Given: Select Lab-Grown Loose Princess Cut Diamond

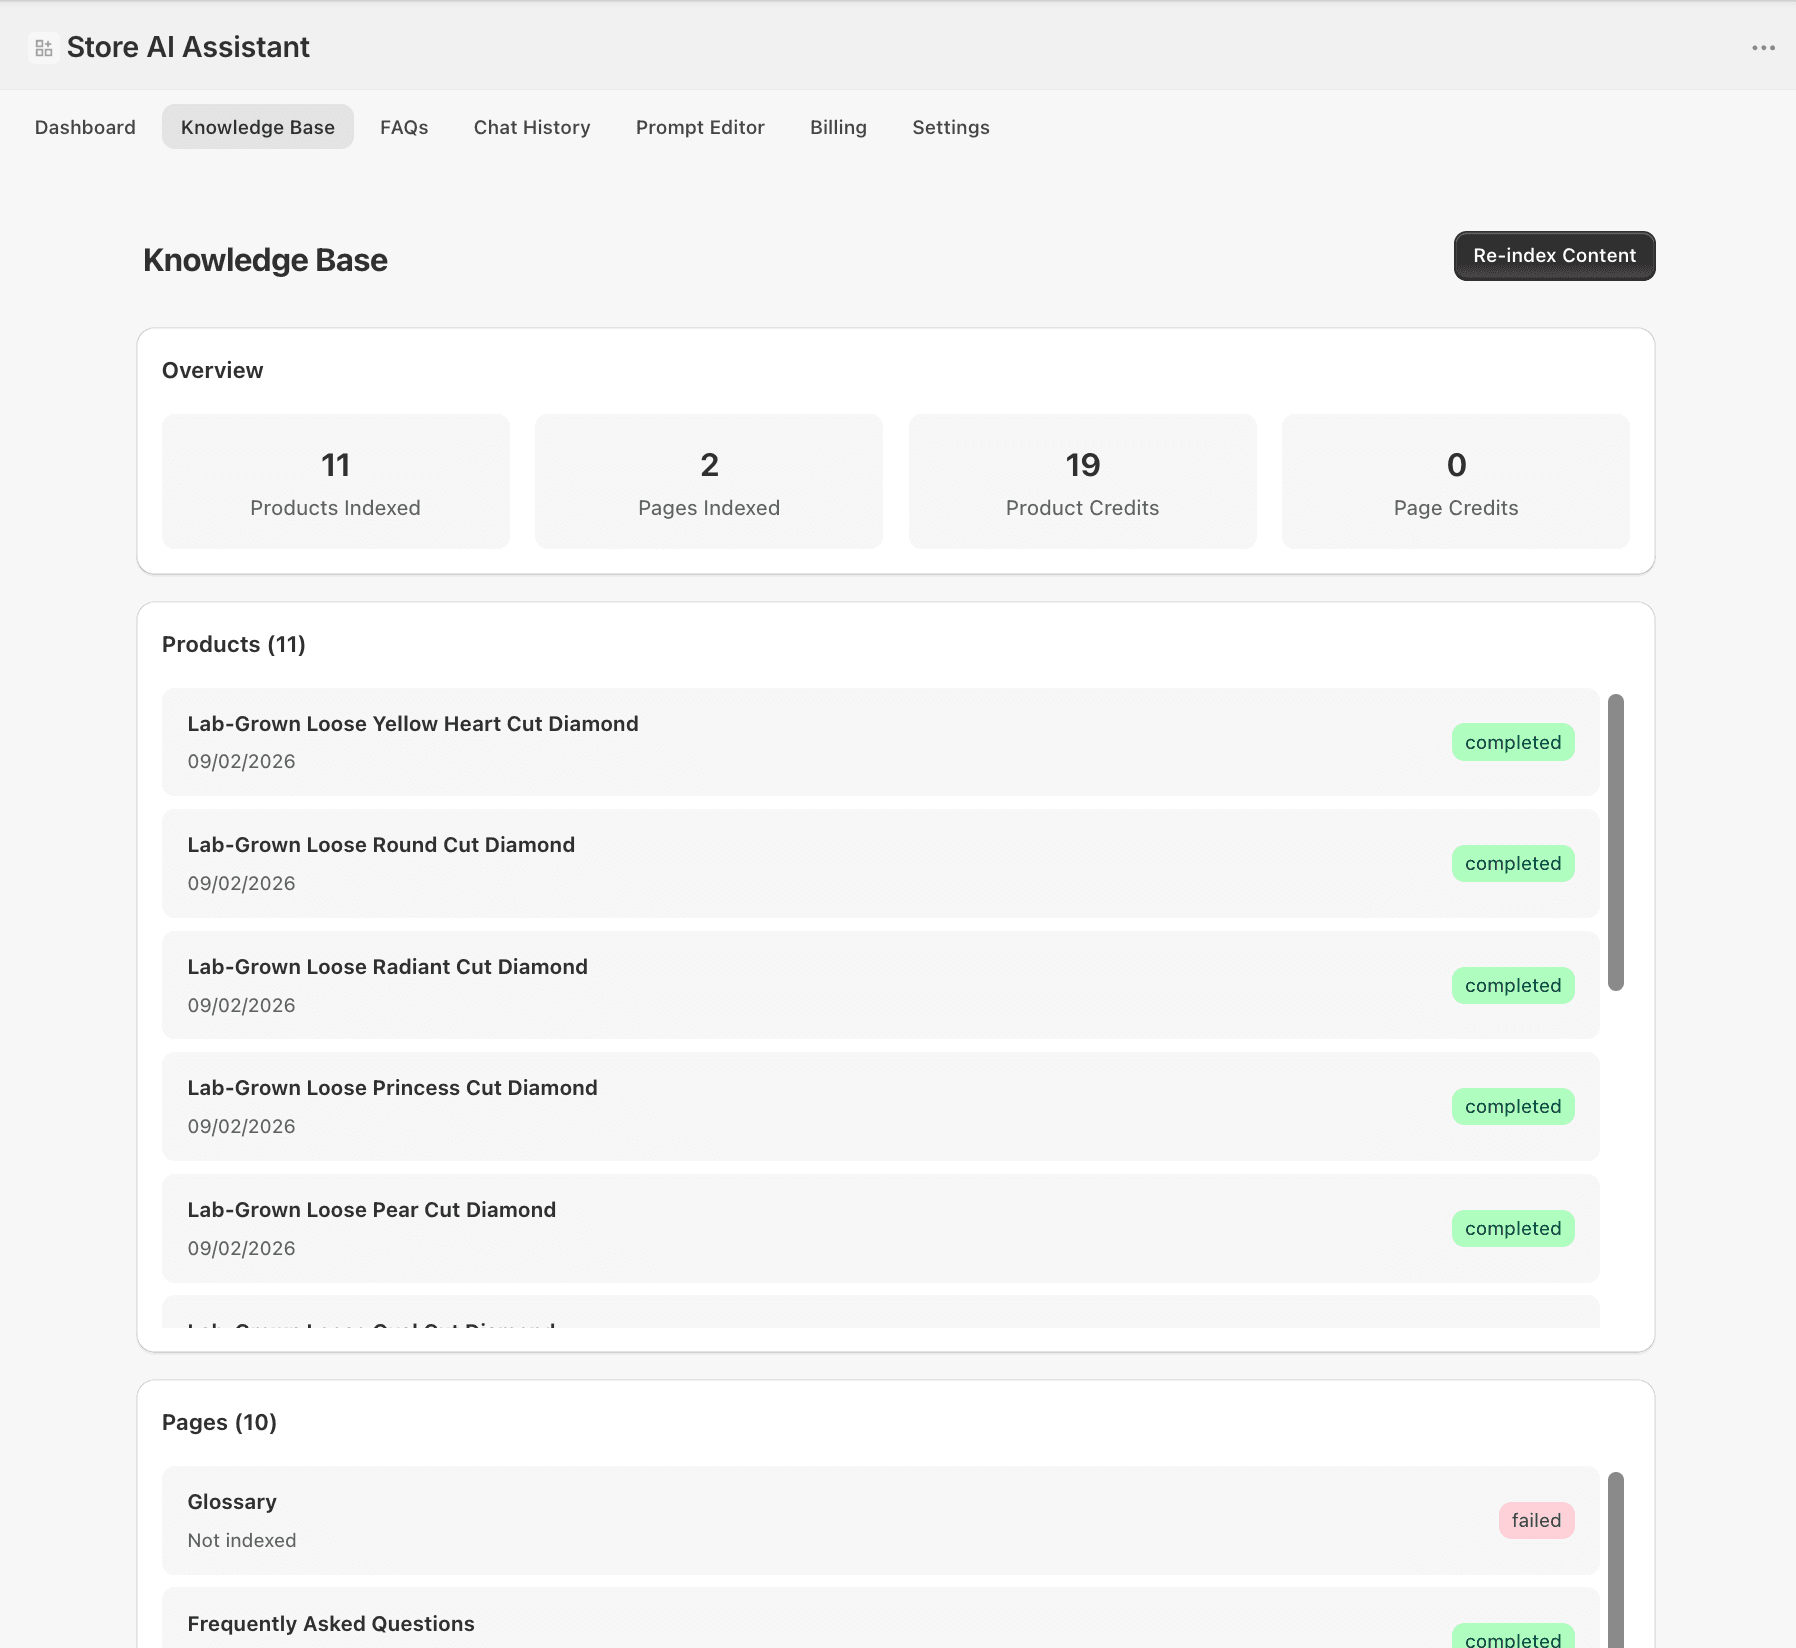Looking at the screenshot, I should pos(878,1105).
